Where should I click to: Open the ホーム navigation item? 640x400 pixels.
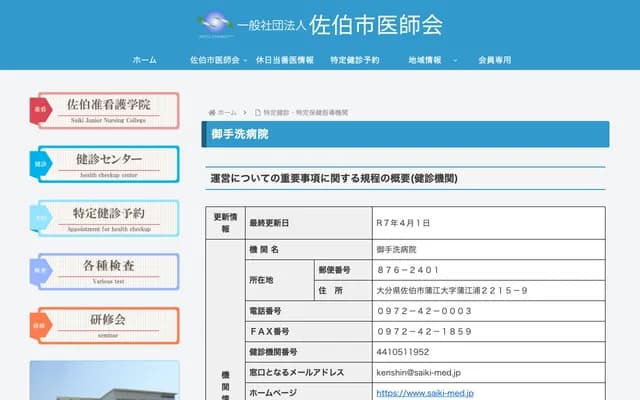tap(145, 60)
